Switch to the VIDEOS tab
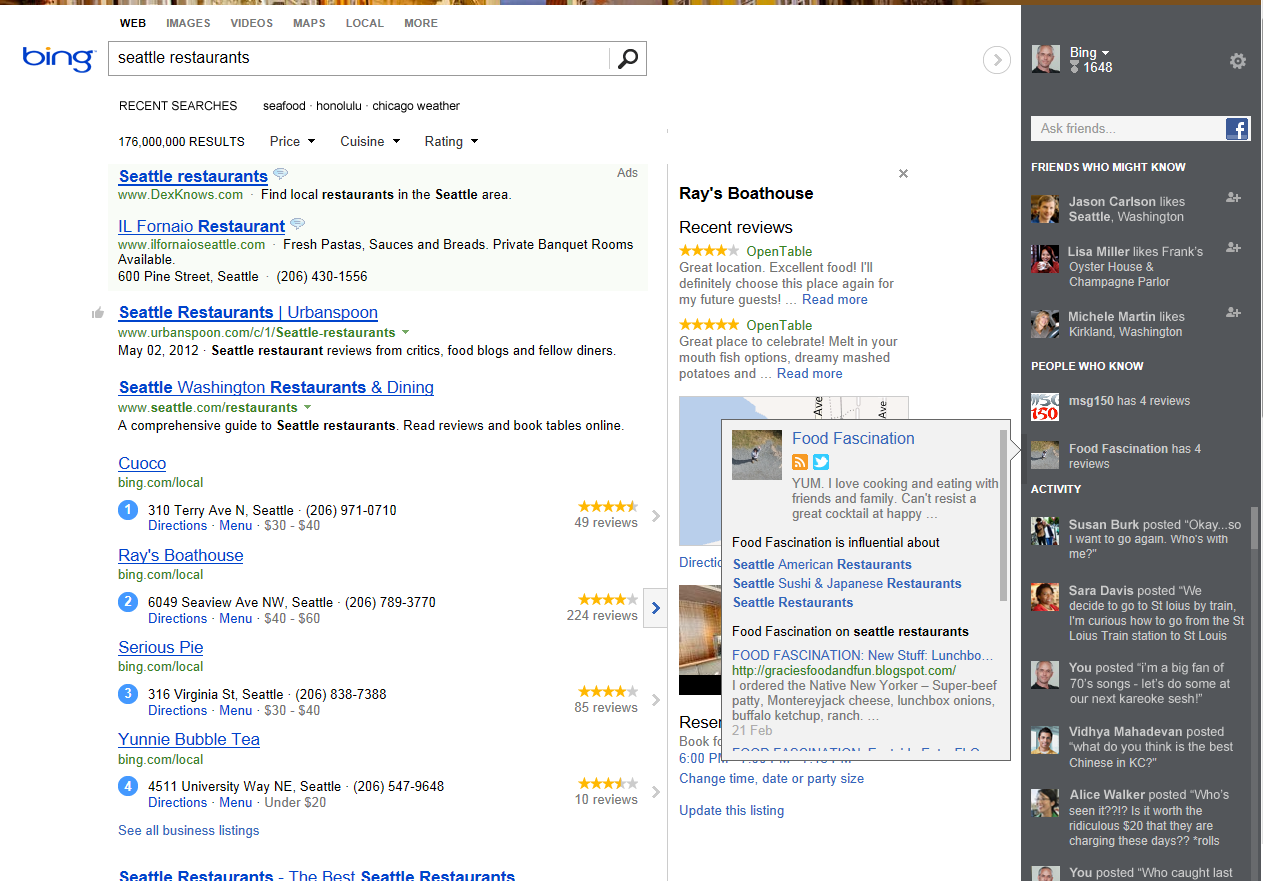1263x881 pixels. click(251, 23)
